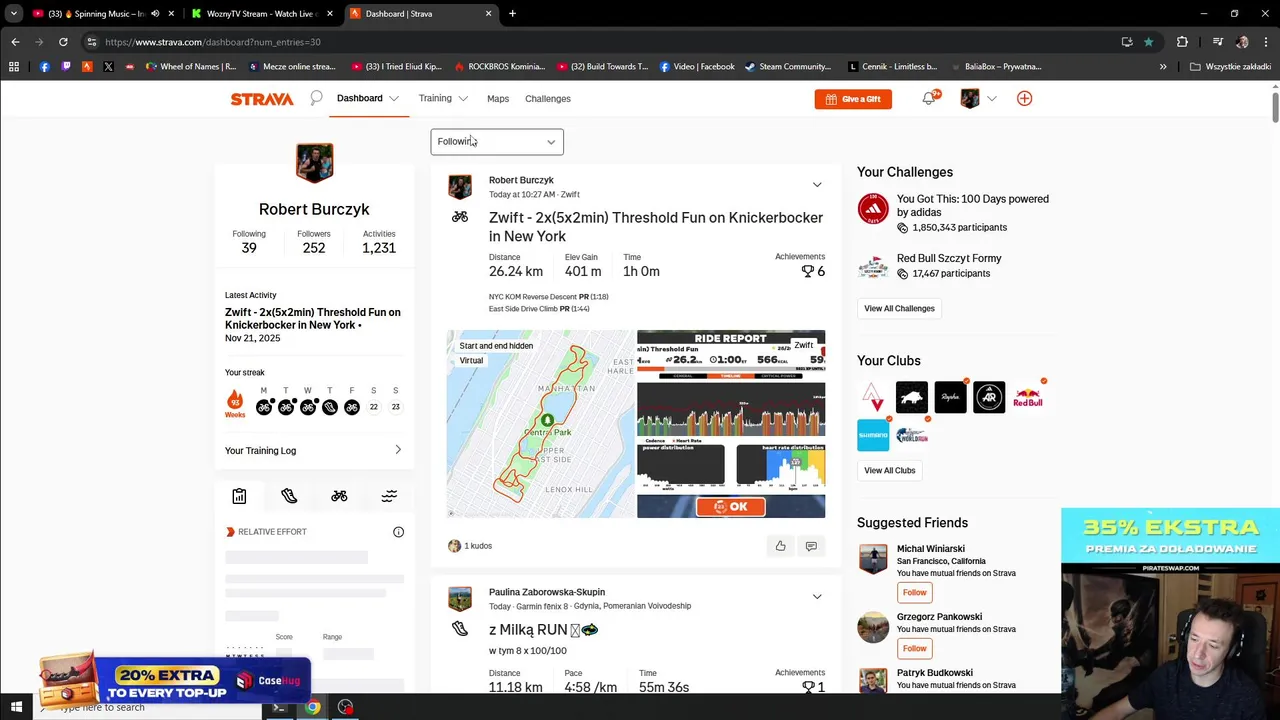The image size is (1280, 720).
Task: Show more bookmarks with the overflow arrows
Action: pyautogui.click(x=1163, y=67)
